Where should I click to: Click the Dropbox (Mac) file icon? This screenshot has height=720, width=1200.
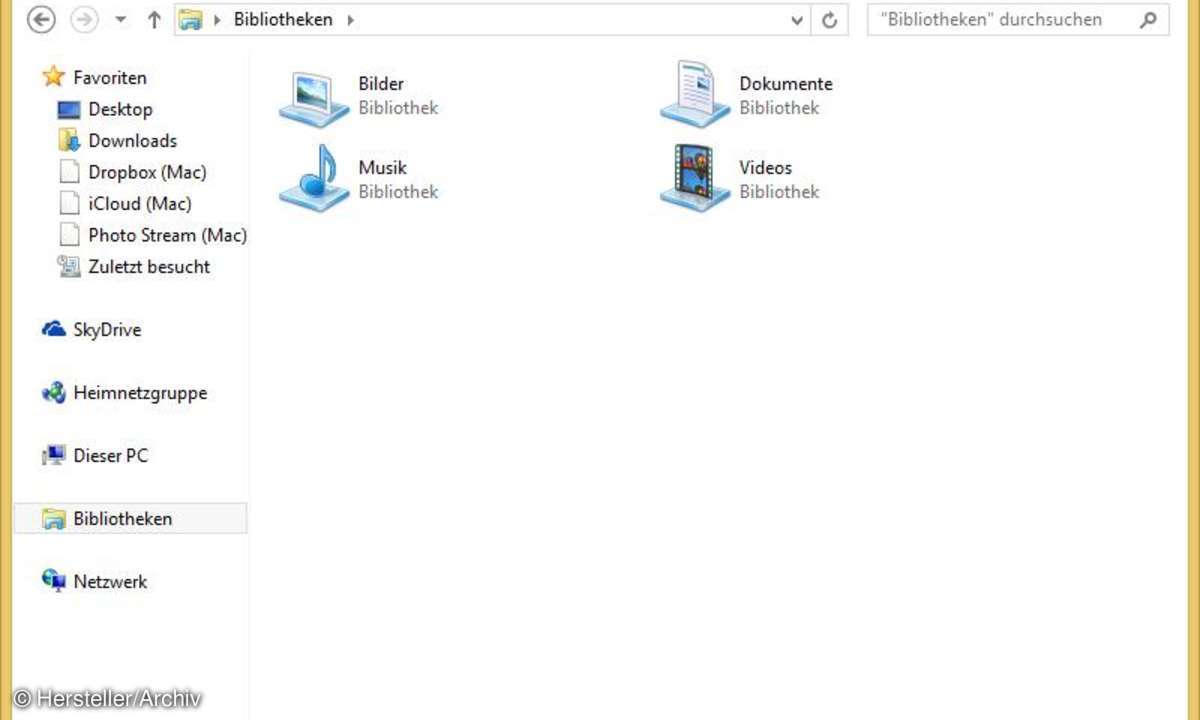[69, 172]
